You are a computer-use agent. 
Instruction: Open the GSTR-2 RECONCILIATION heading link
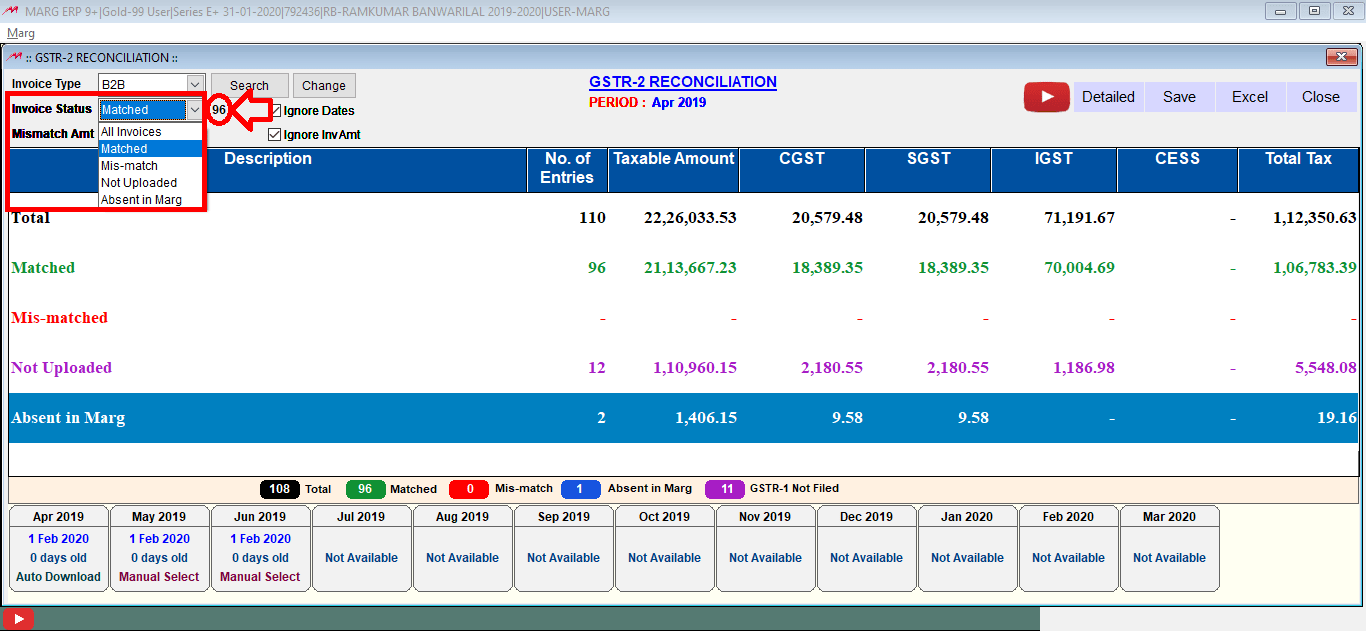pos(684,81)
